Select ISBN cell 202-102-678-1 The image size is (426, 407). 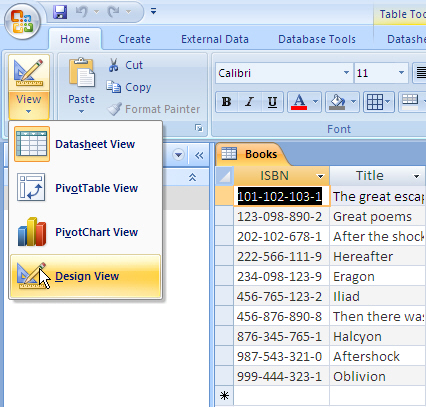click(282, 237)
